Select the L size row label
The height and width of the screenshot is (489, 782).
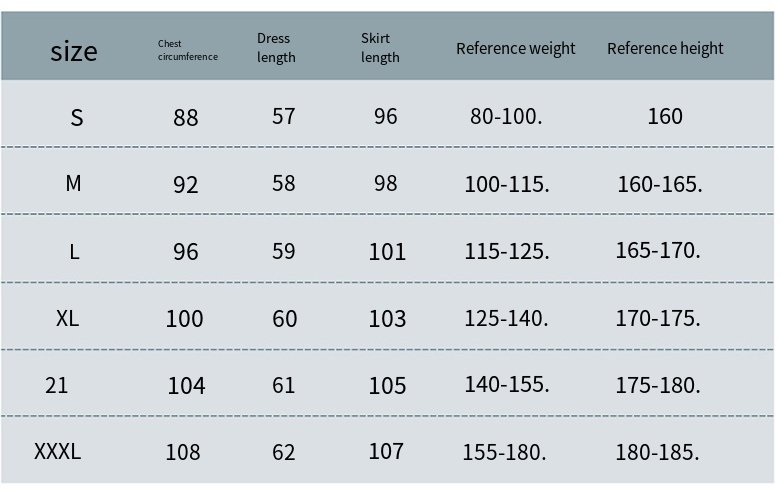(x=74, y=251)
